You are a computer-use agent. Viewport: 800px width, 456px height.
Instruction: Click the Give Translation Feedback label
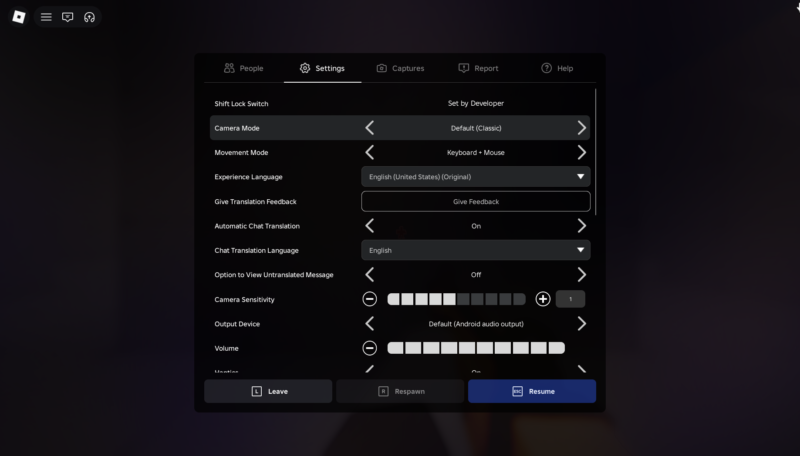256,201
